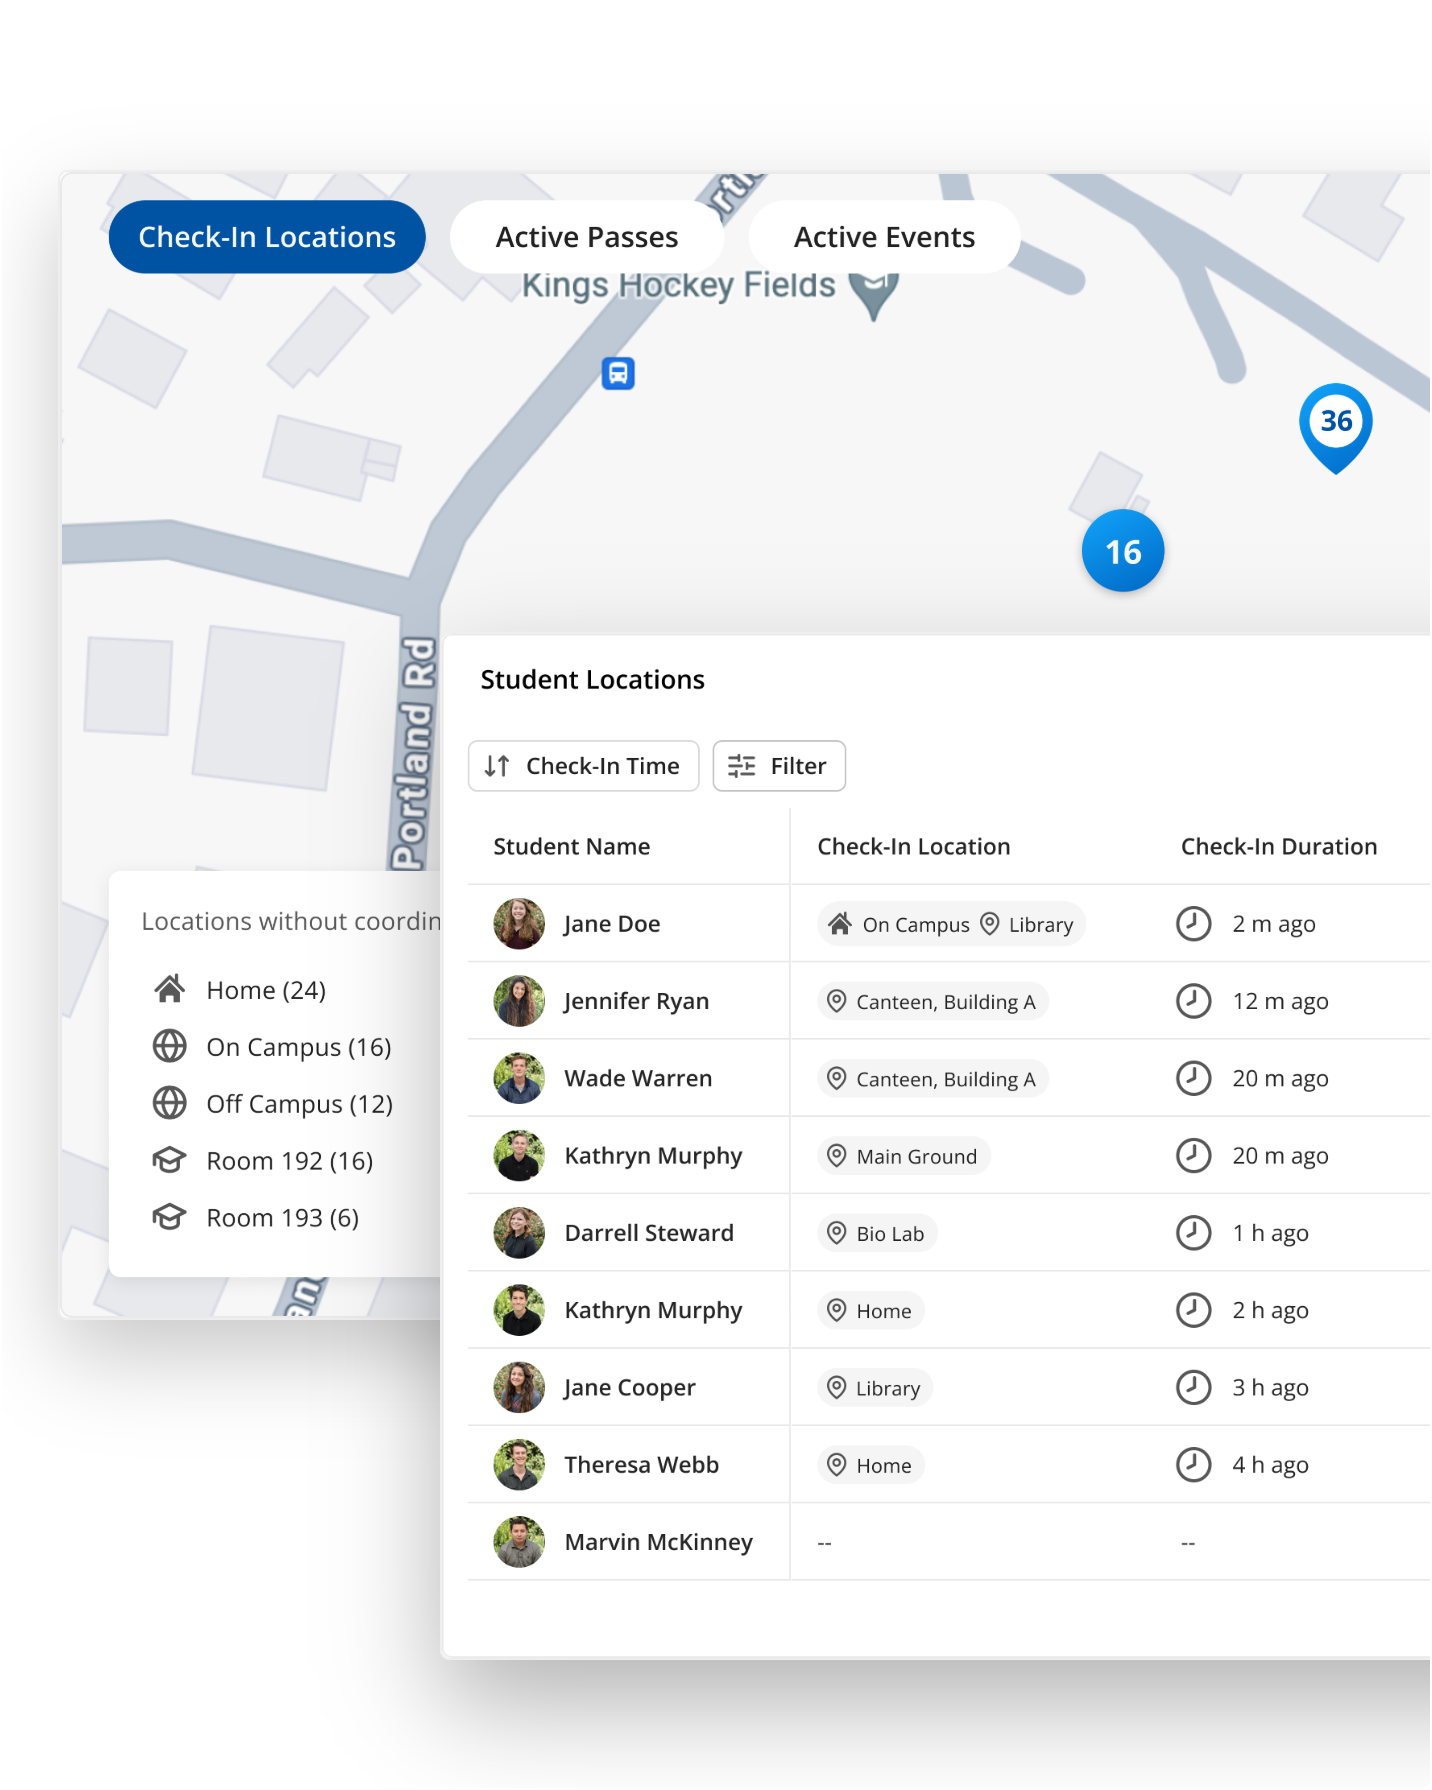Select student name Darrell Steward
This screenshot has height=1790, width=1432.
649,1233
